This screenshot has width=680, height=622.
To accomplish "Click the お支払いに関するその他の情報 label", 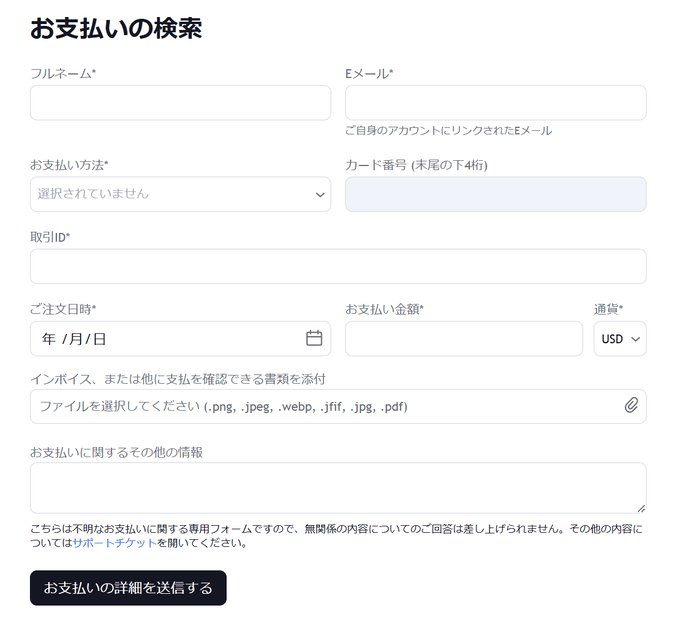I will (116, 452).
